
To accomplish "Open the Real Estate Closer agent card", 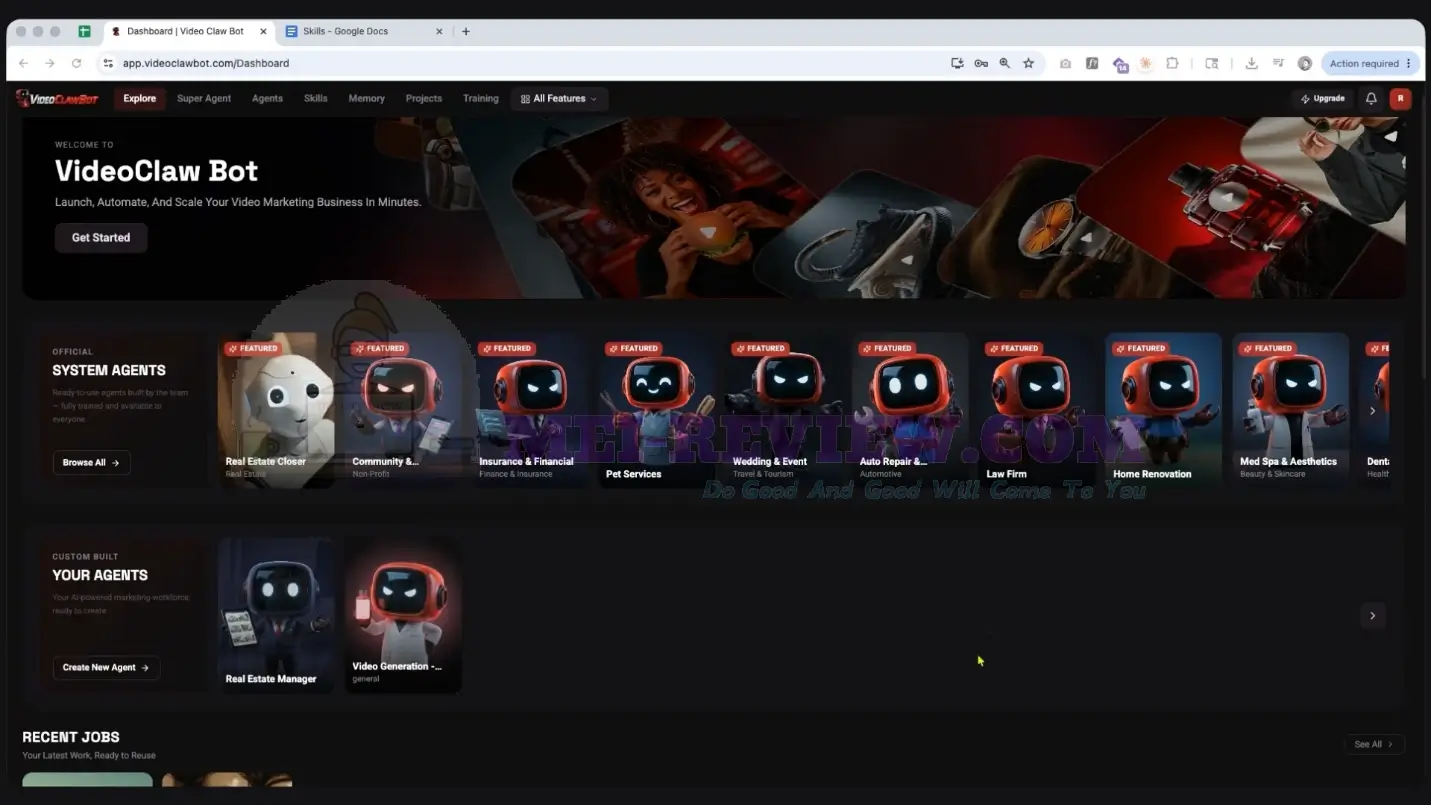I will coord(276,410).
